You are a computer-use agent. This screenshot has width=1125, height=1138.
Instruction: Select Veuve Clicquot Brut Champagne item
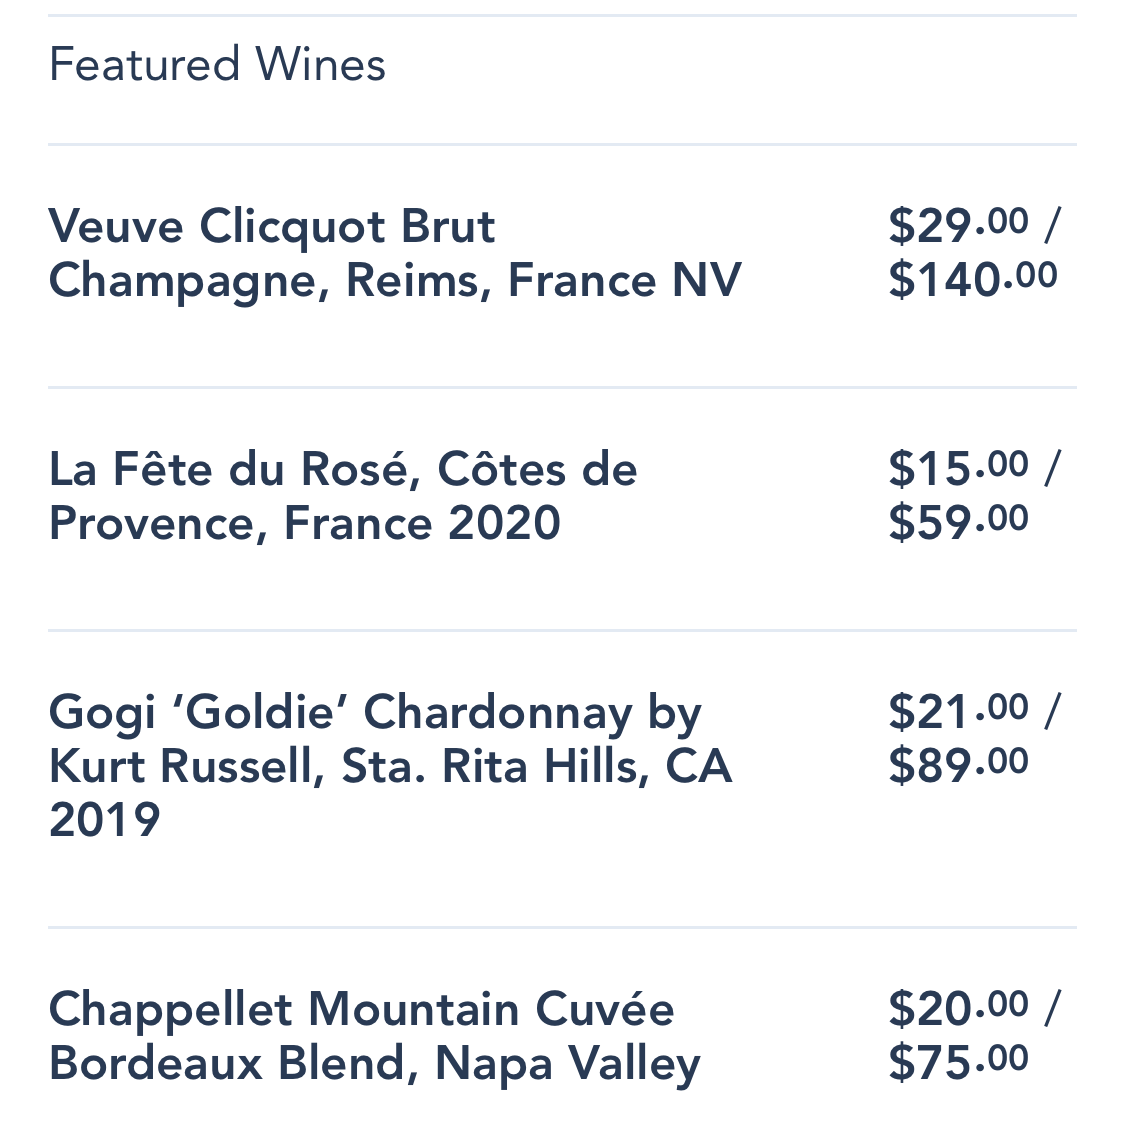(395, 253)
